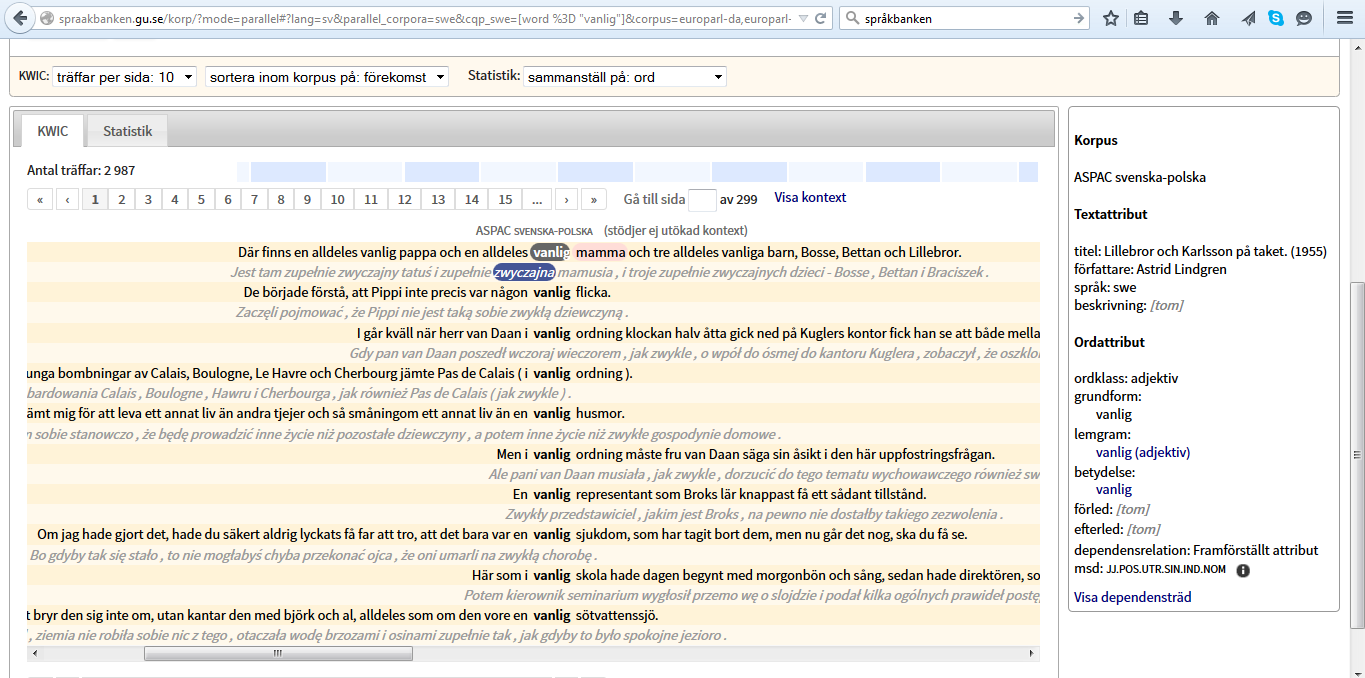Click the chat smiley toolbar icon
The image size is (1365, 678).
coord(1304,18)
